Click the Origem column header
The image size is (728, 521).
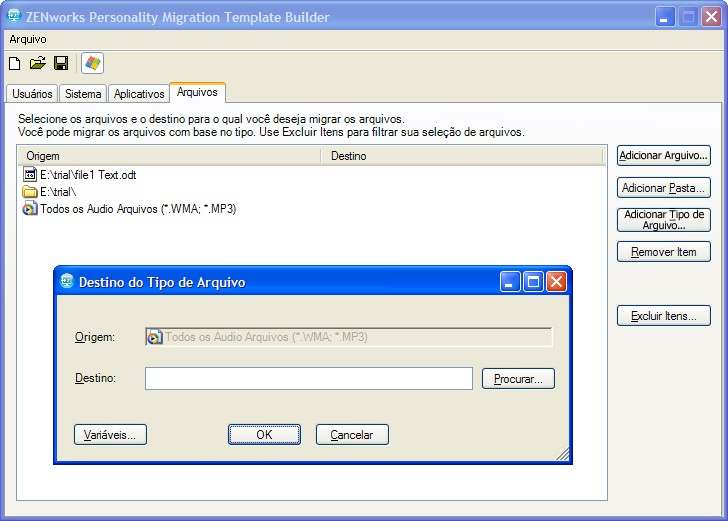169,156
